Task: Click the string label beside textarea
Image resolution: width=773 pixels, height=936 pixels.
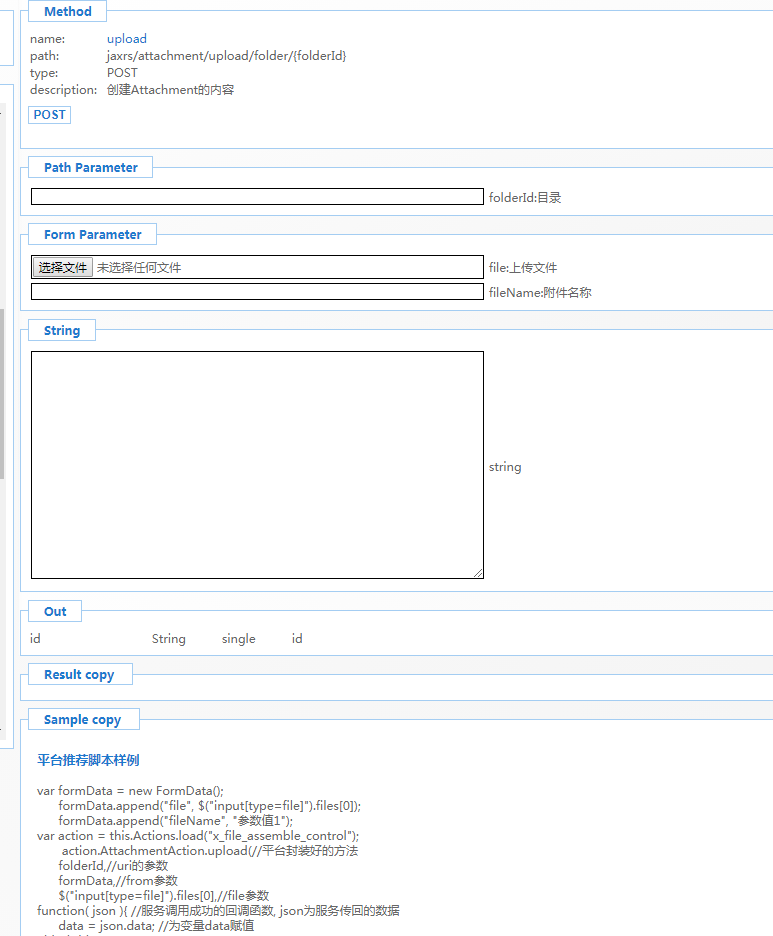Action: 505,467
